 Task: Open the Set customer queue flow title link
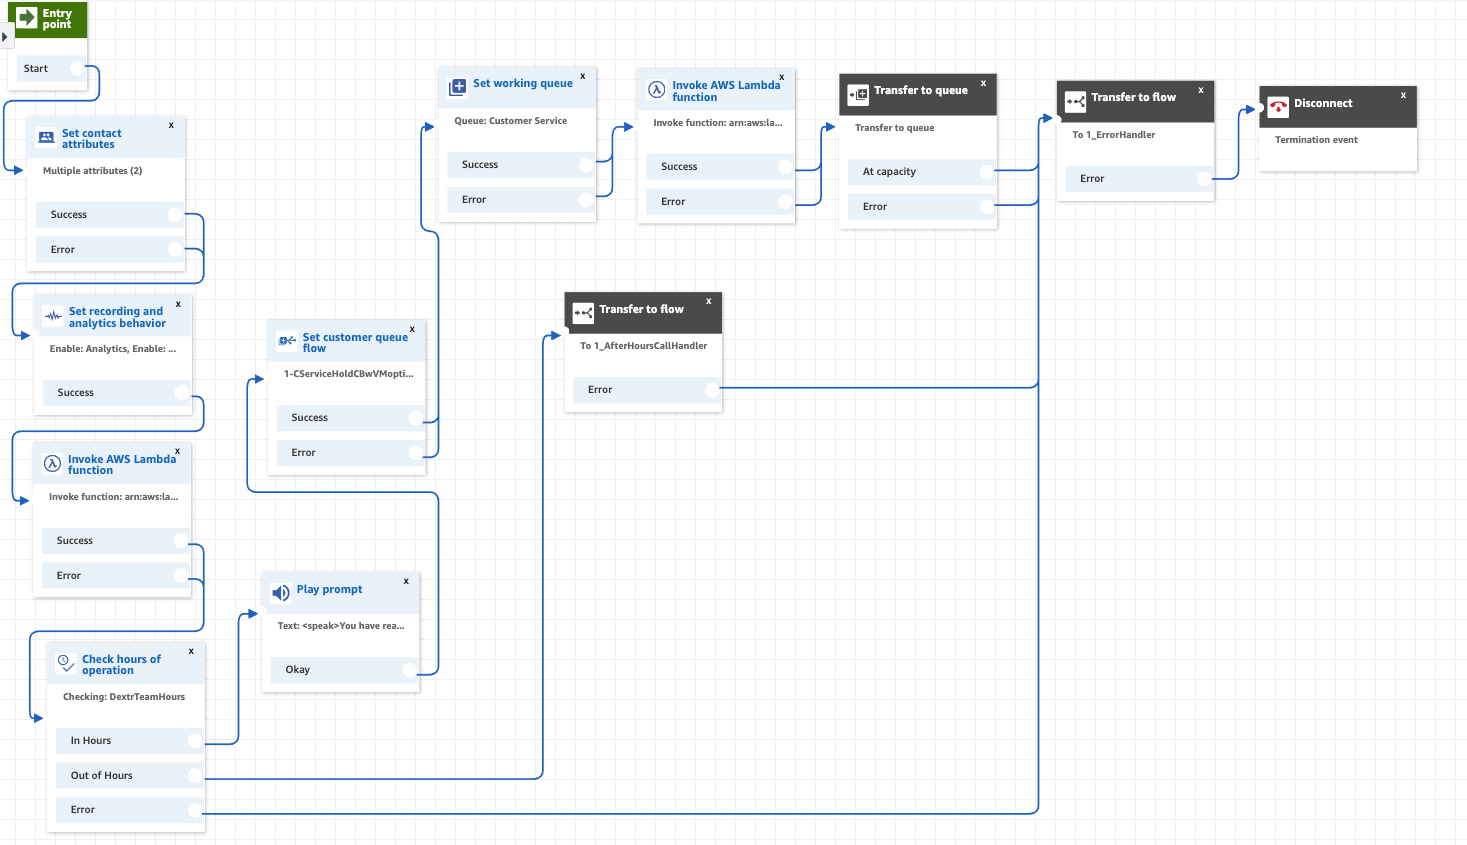pos(355,343)
